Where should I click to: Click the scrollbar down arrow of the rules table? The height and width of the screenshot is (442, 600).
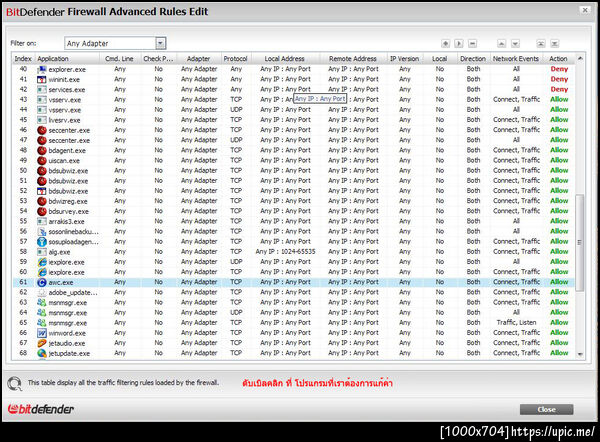pyautogui.click(x=580, y=354)
